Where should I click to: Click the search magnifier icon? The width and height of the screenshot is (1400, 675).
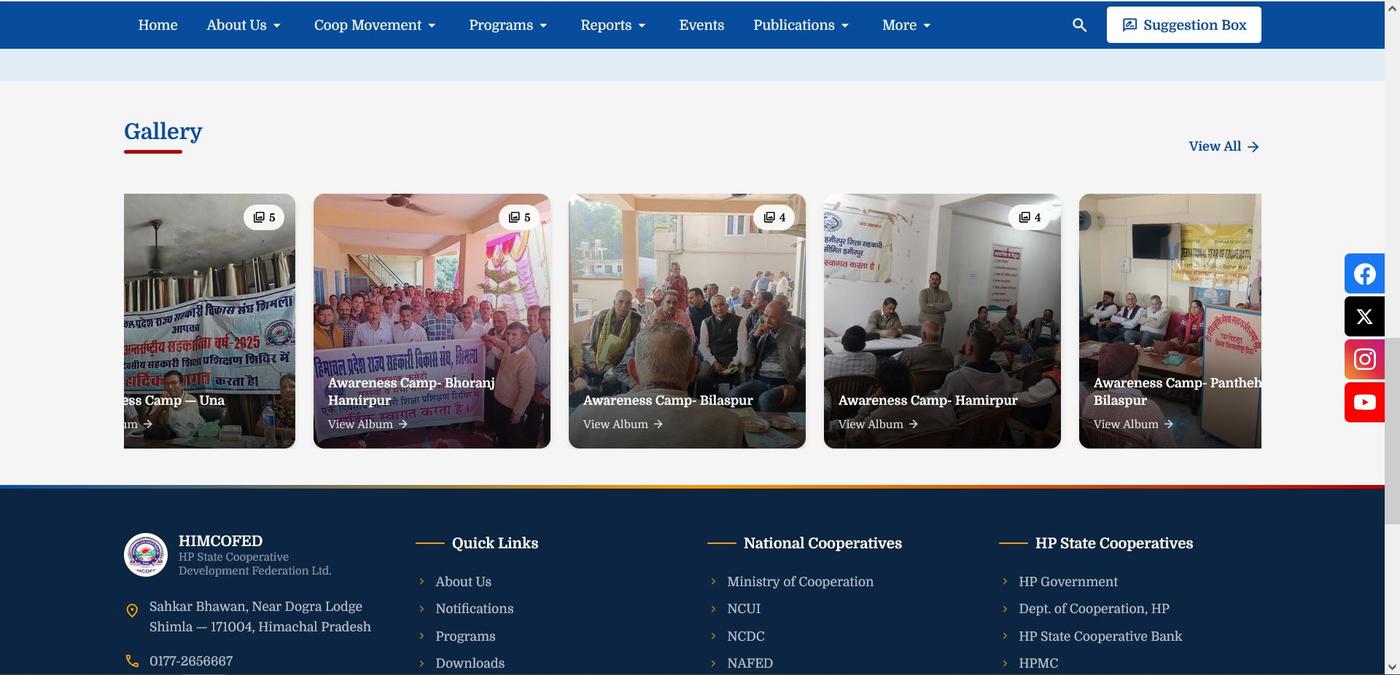(1079, 25)
